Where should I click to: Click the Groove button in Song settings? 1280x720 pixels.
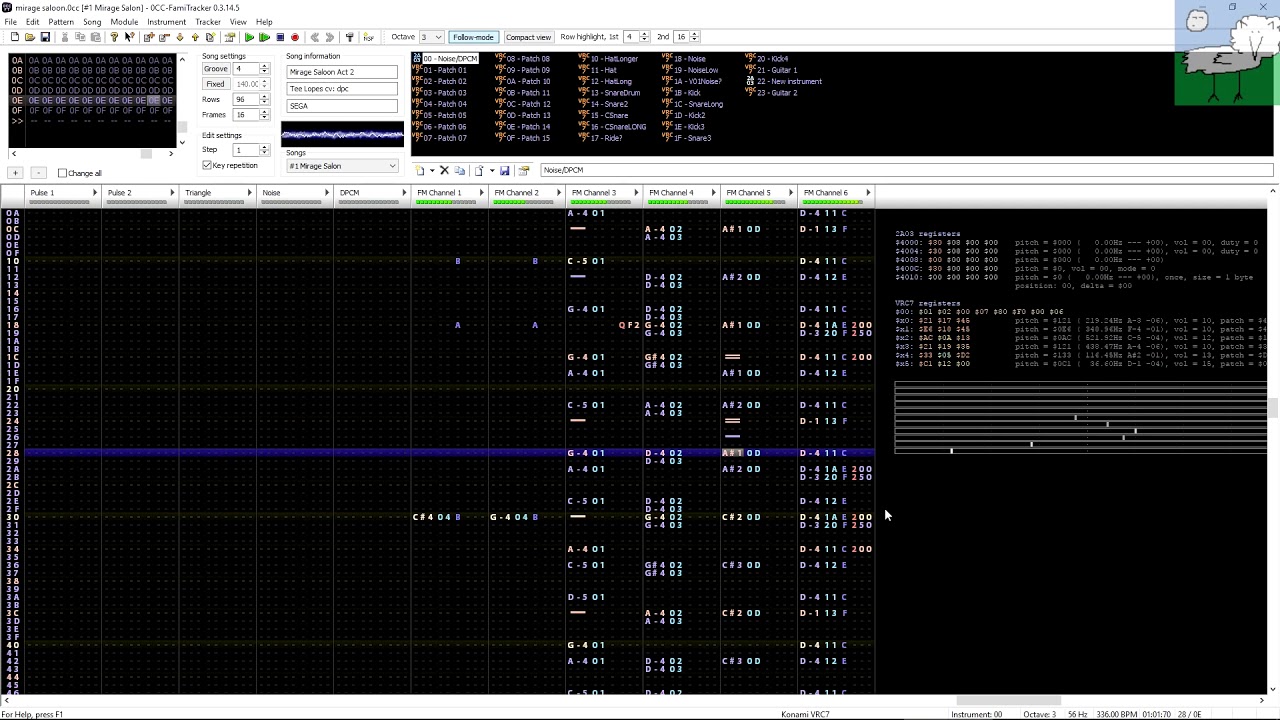pyautogui.click(x=215, y=69)
